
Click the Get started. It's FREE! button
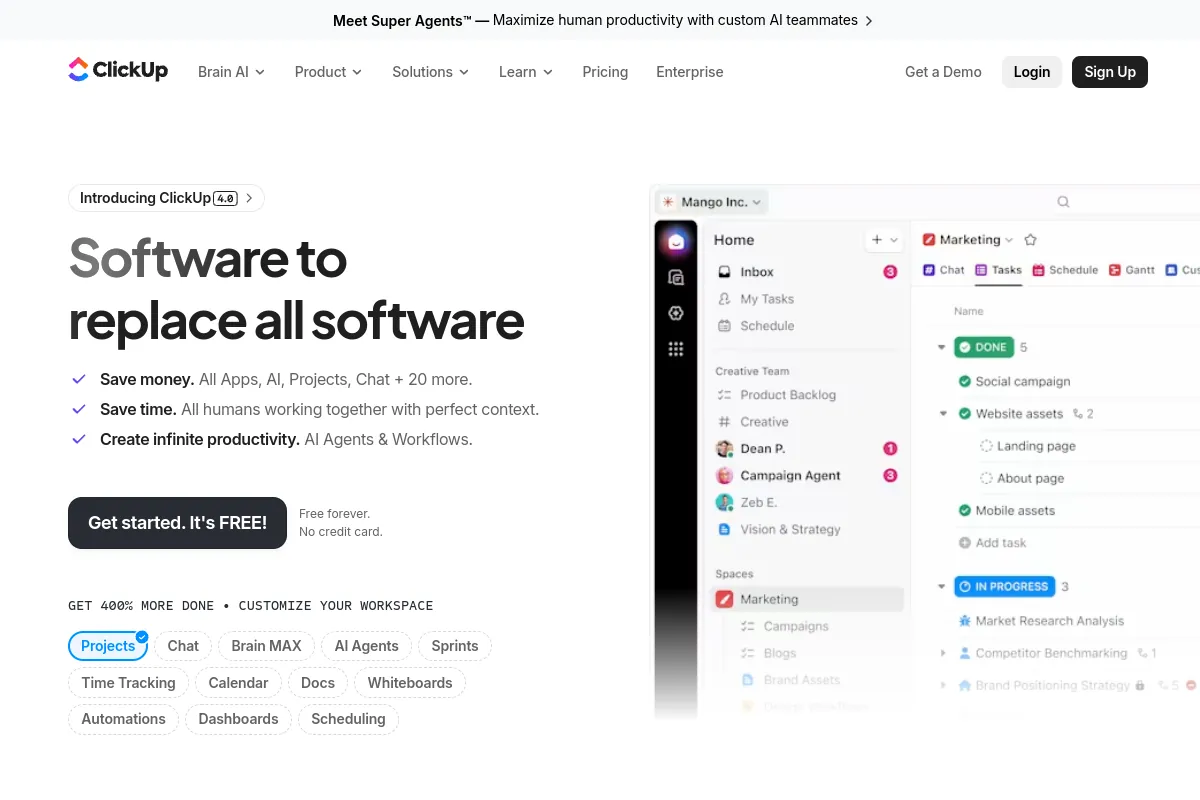coord(177,523)
